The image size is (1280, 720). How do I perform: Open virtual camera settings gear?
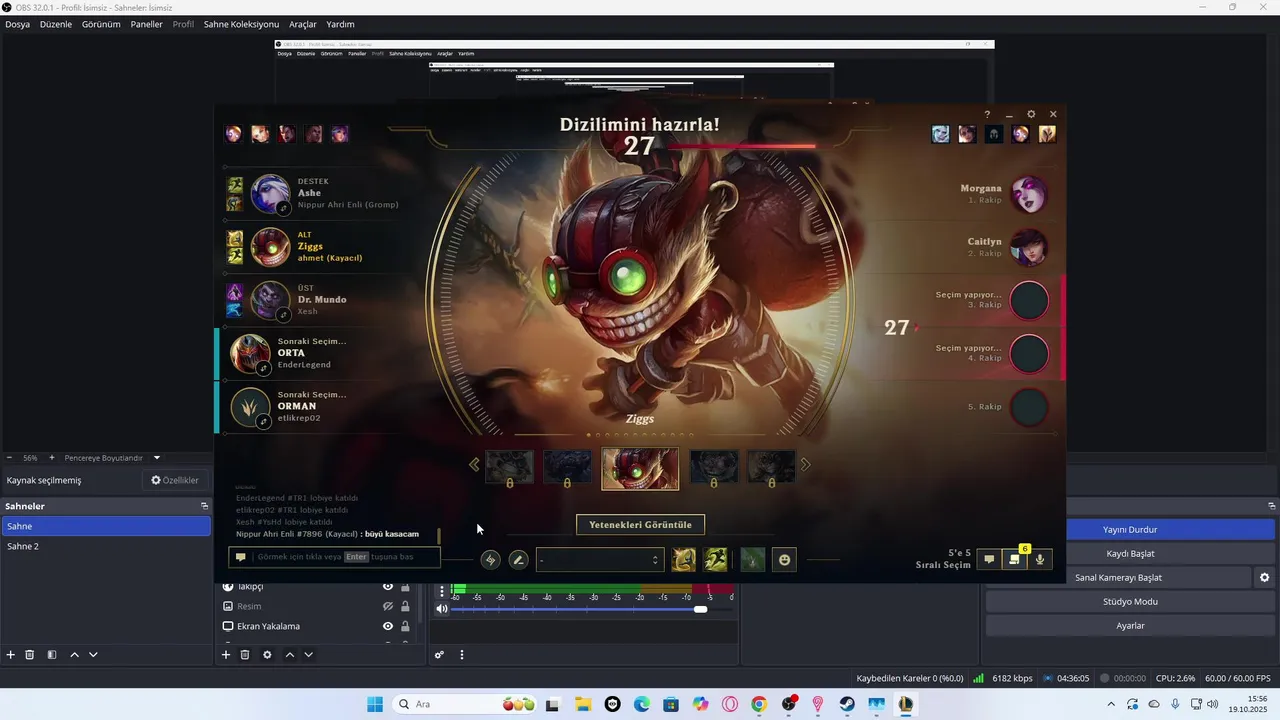tap(1264, 578)
